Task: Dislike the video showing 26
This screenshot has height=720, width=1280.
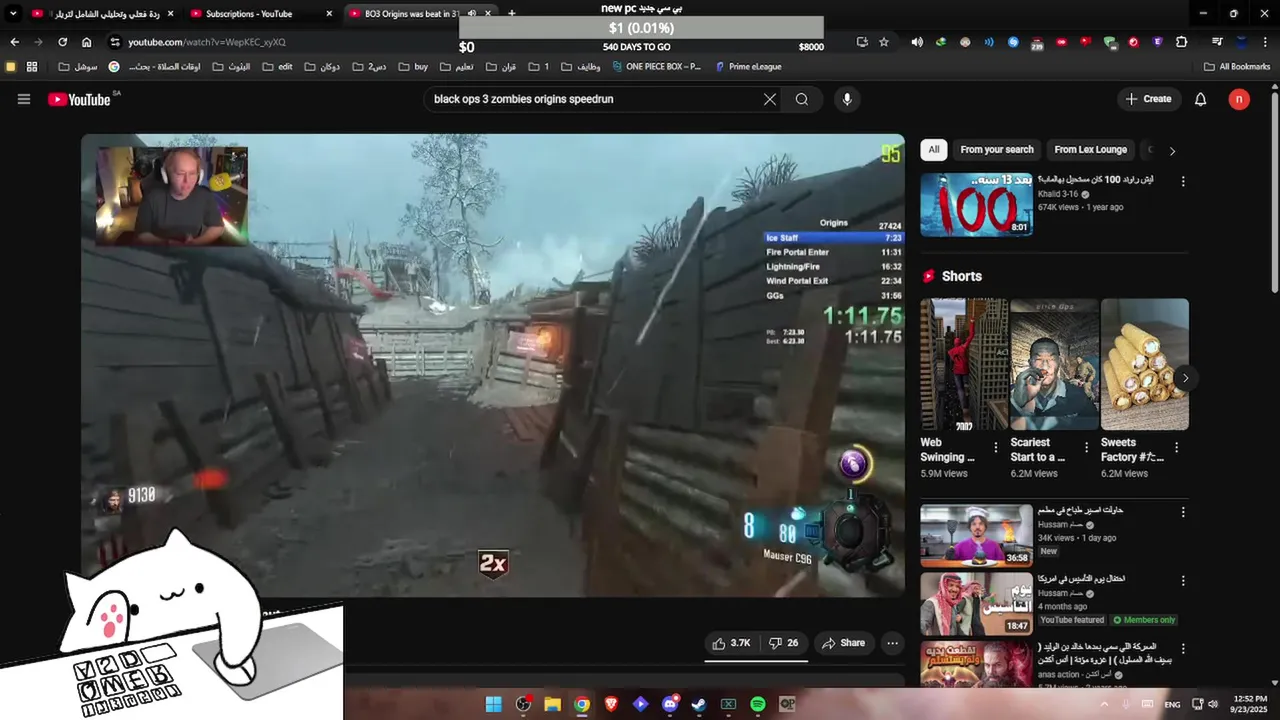Action: click(x=784, y=643)
